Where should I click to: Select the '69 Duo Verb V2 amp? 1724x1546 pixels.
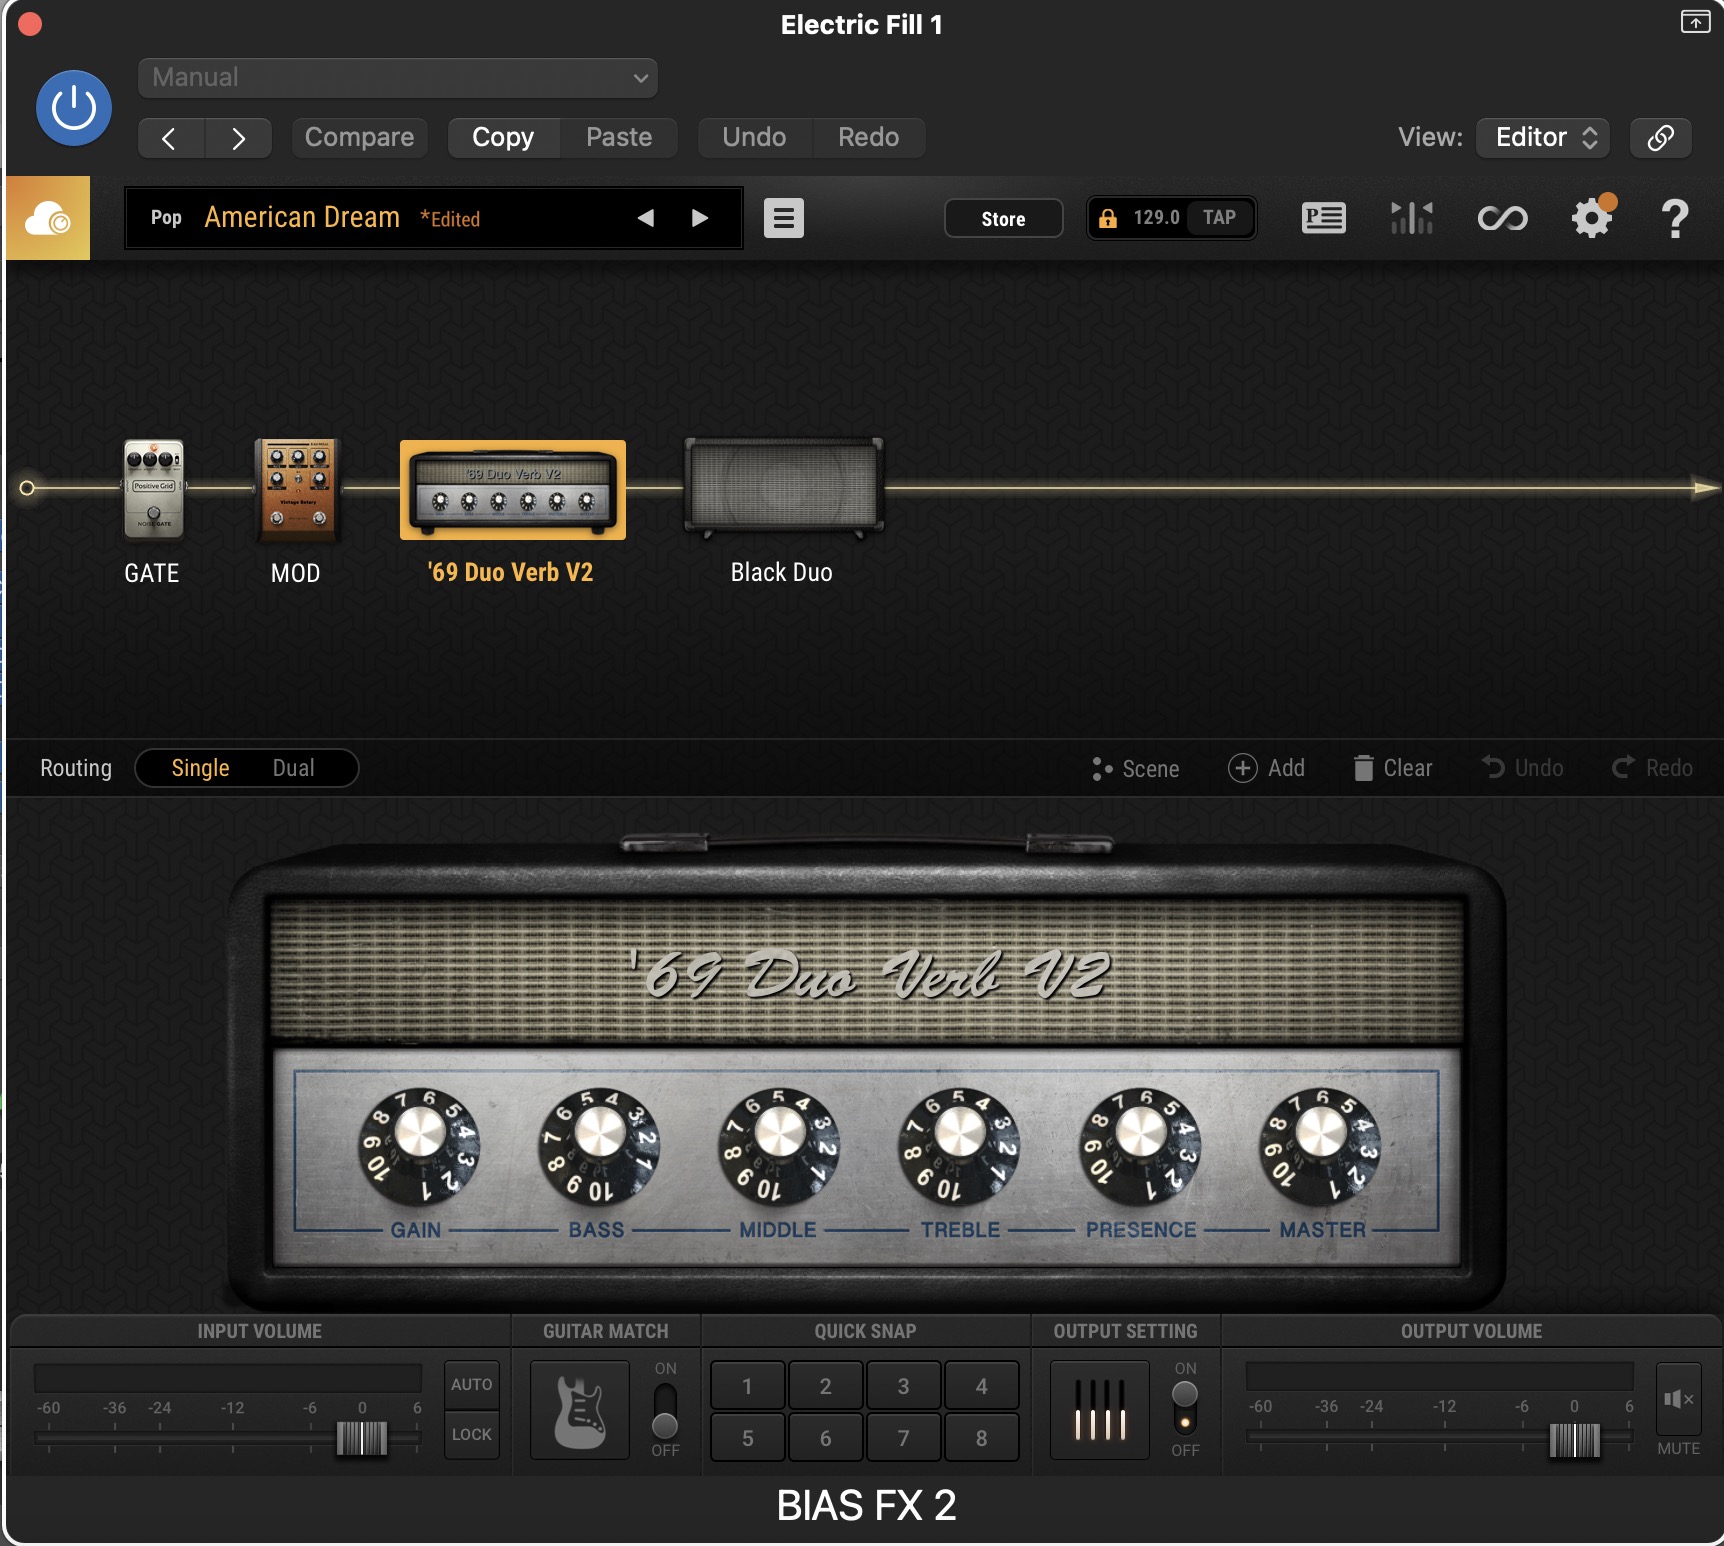coord(513,490)
